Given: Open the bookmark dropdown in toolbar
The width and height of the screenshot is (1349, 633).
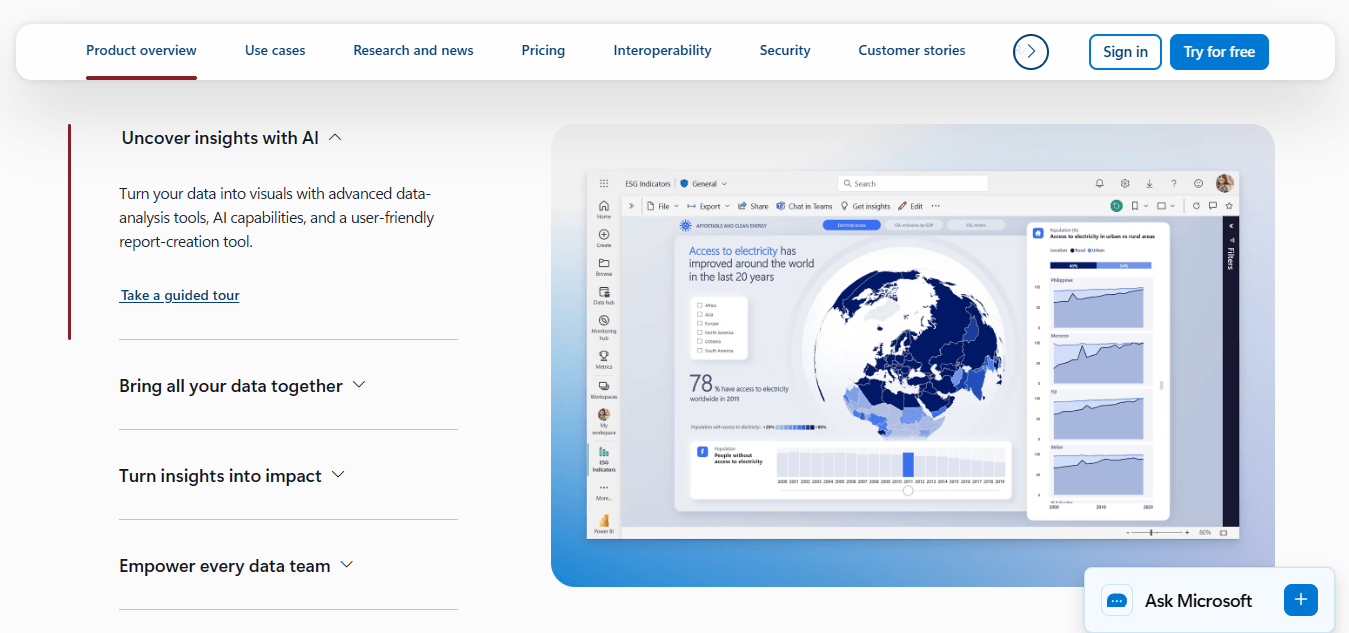Looking at the screenshot, I should pos(1139,206).
